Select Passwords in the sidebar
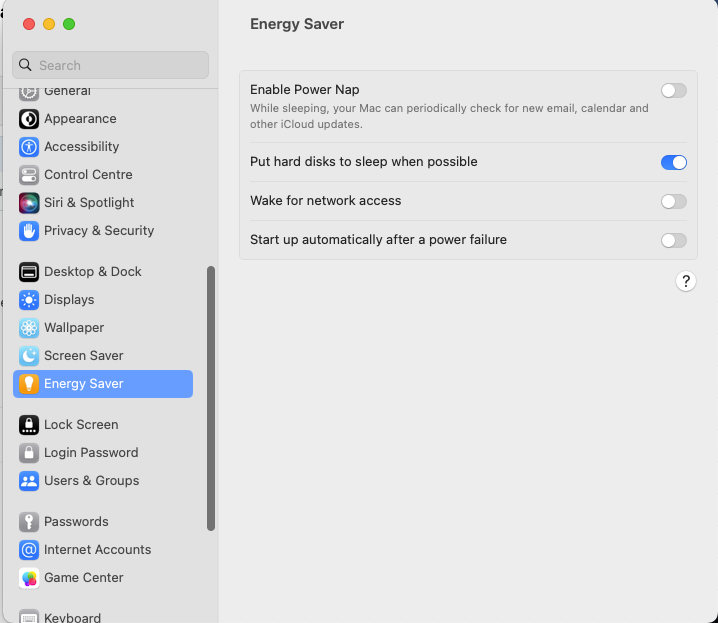Viewport: 718px width, 623px height. pos(103,522)
